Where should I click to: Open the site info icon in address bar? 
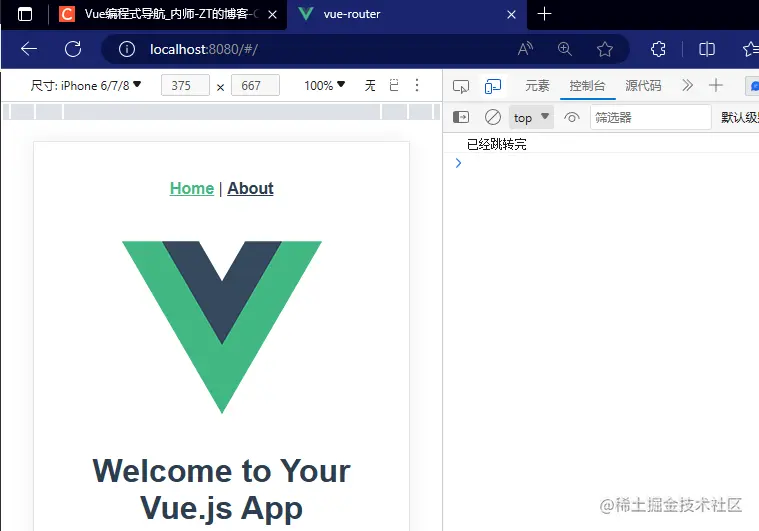click(x=127, y=49)
